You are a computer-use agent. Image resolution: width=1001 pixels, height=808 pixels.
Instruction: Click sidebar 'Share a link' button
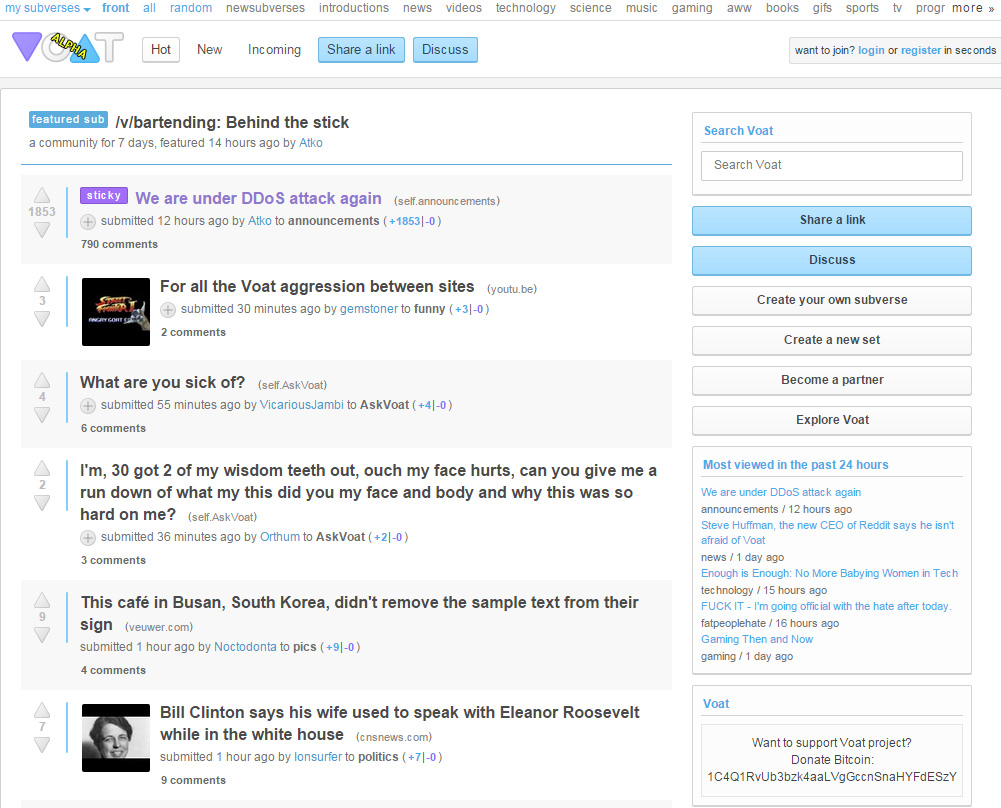coord(832,220)
